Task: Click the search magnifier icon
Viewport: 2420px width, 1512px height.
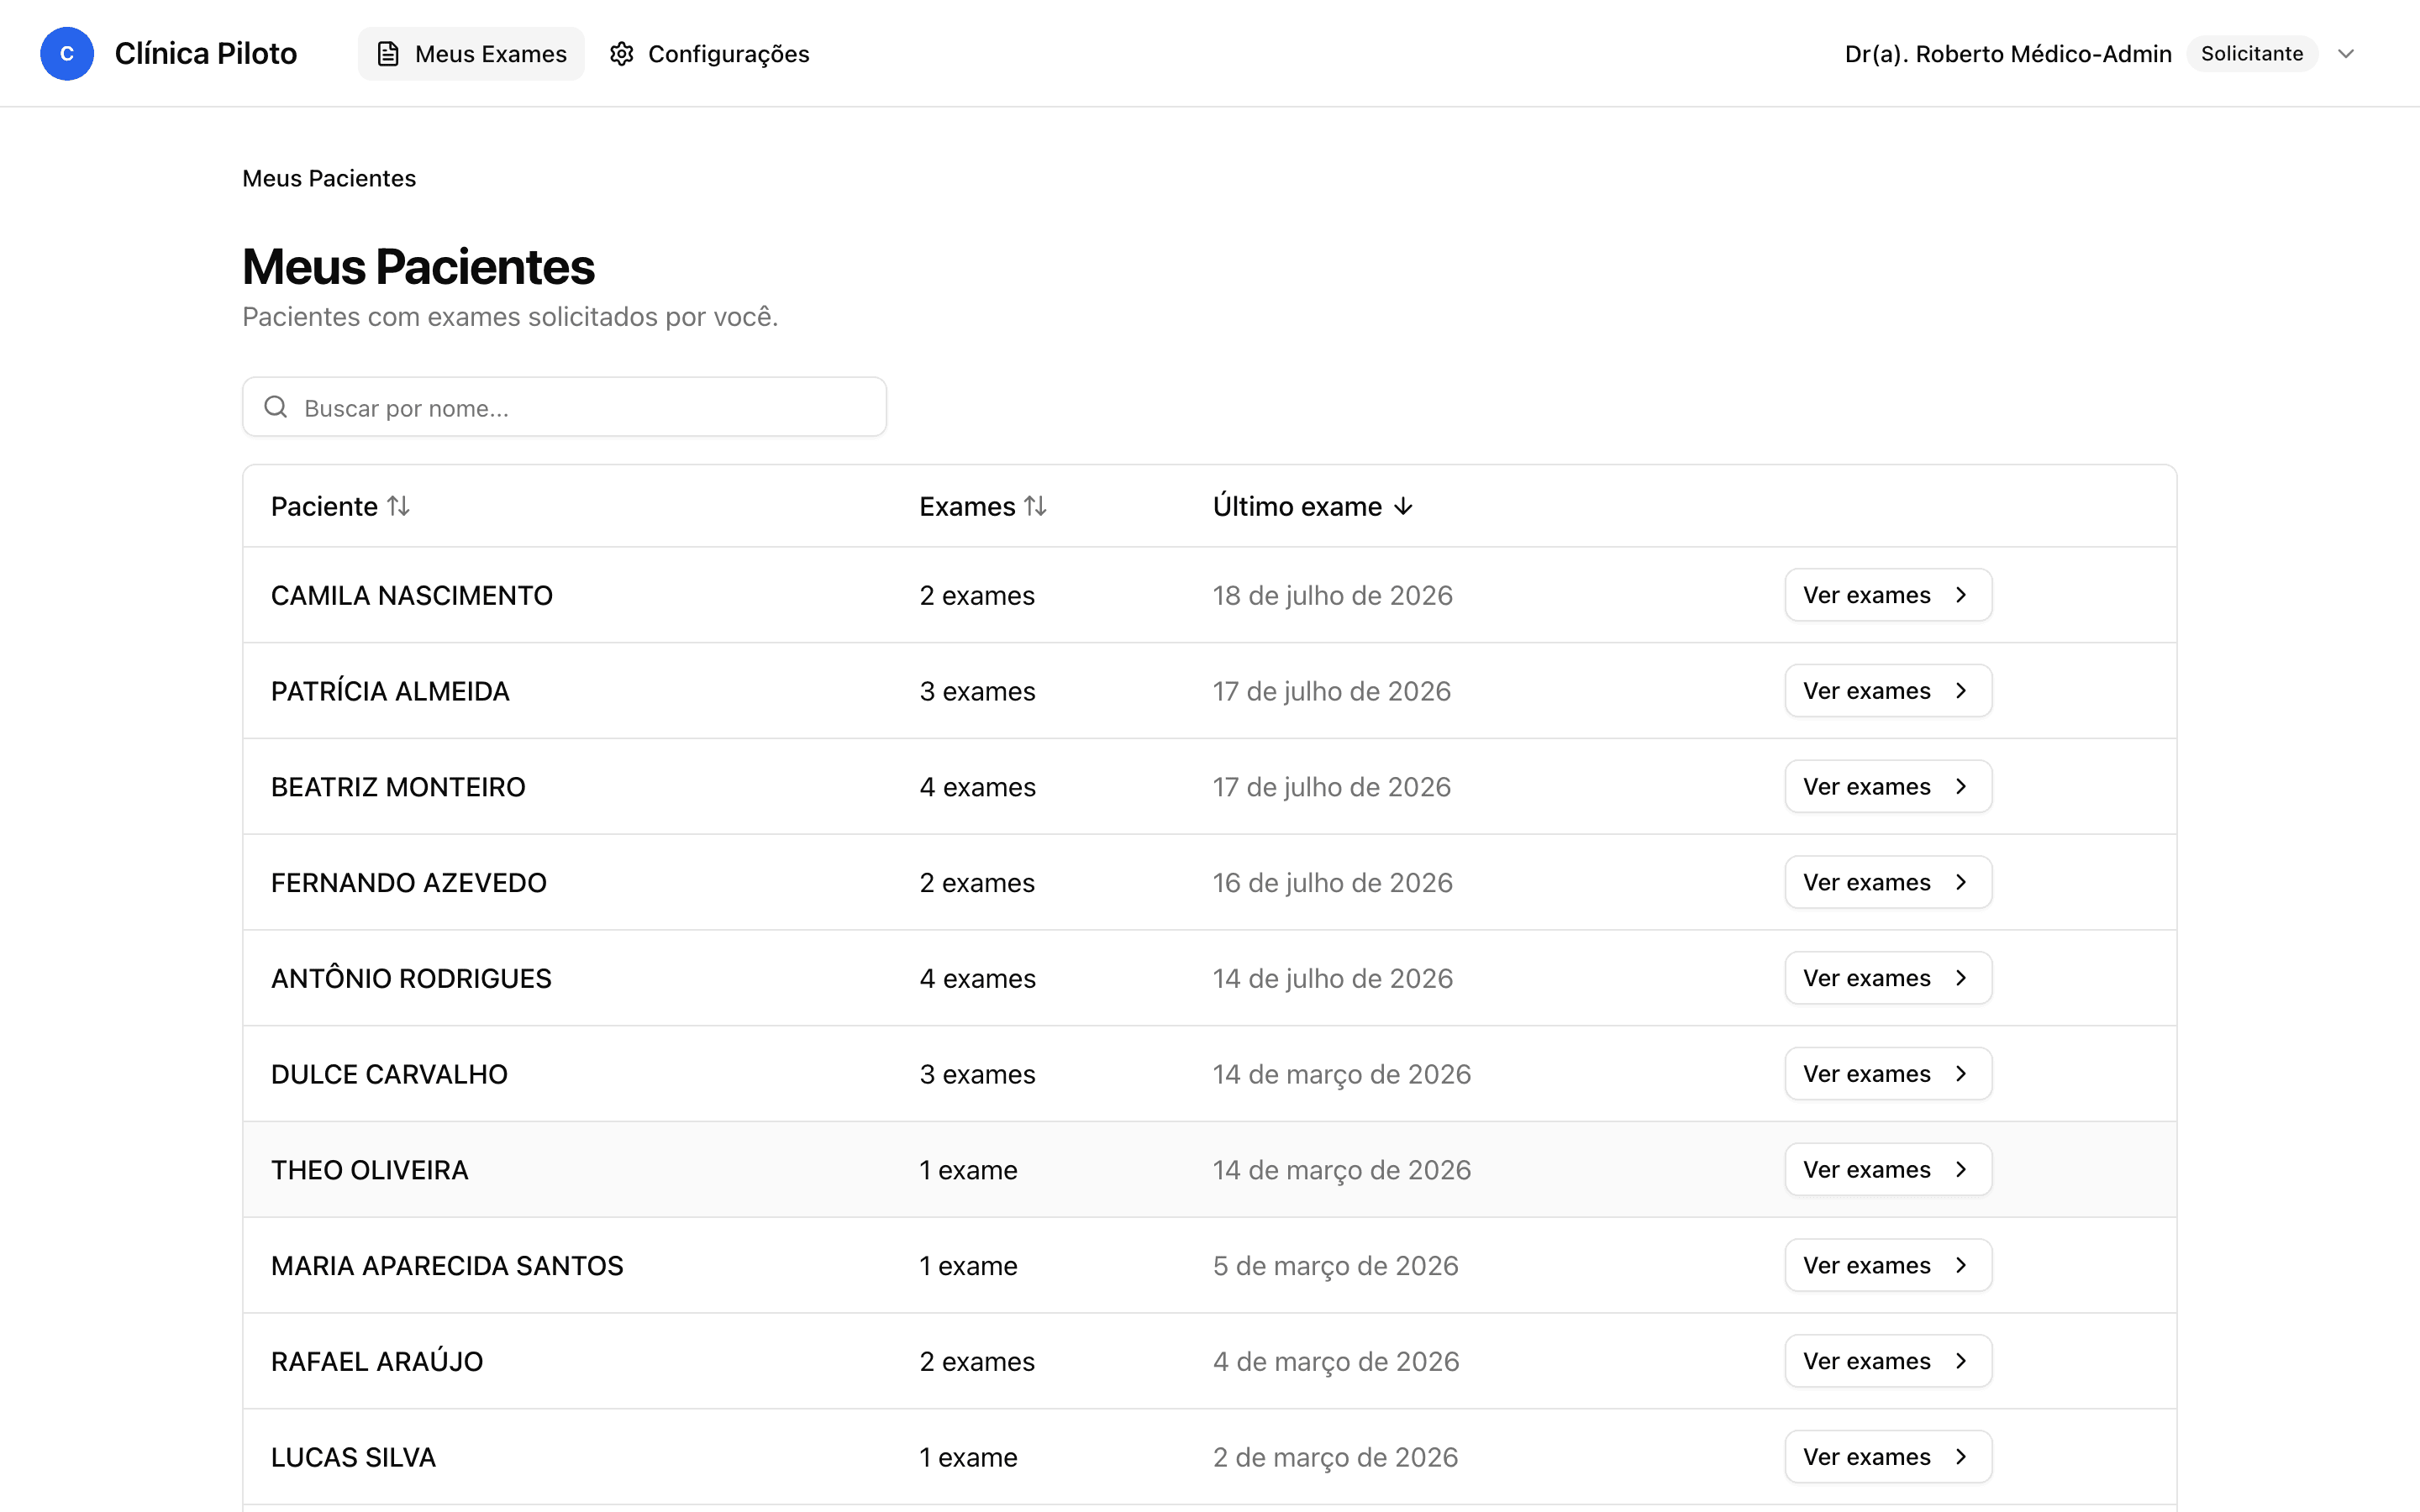Action: point(276,407)
